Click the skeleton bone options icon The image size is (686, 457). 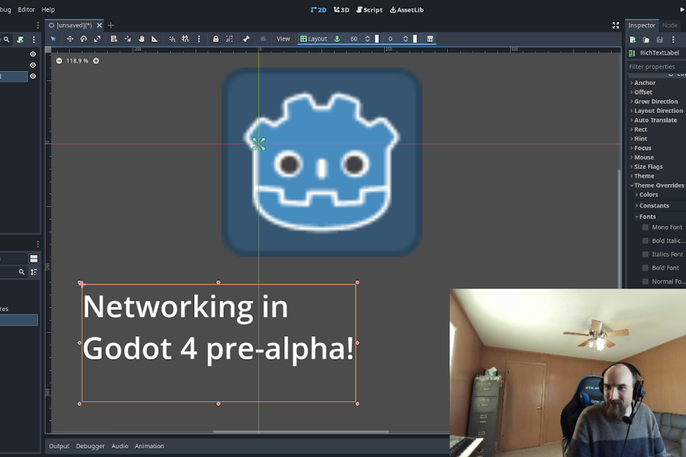point(246,39)
